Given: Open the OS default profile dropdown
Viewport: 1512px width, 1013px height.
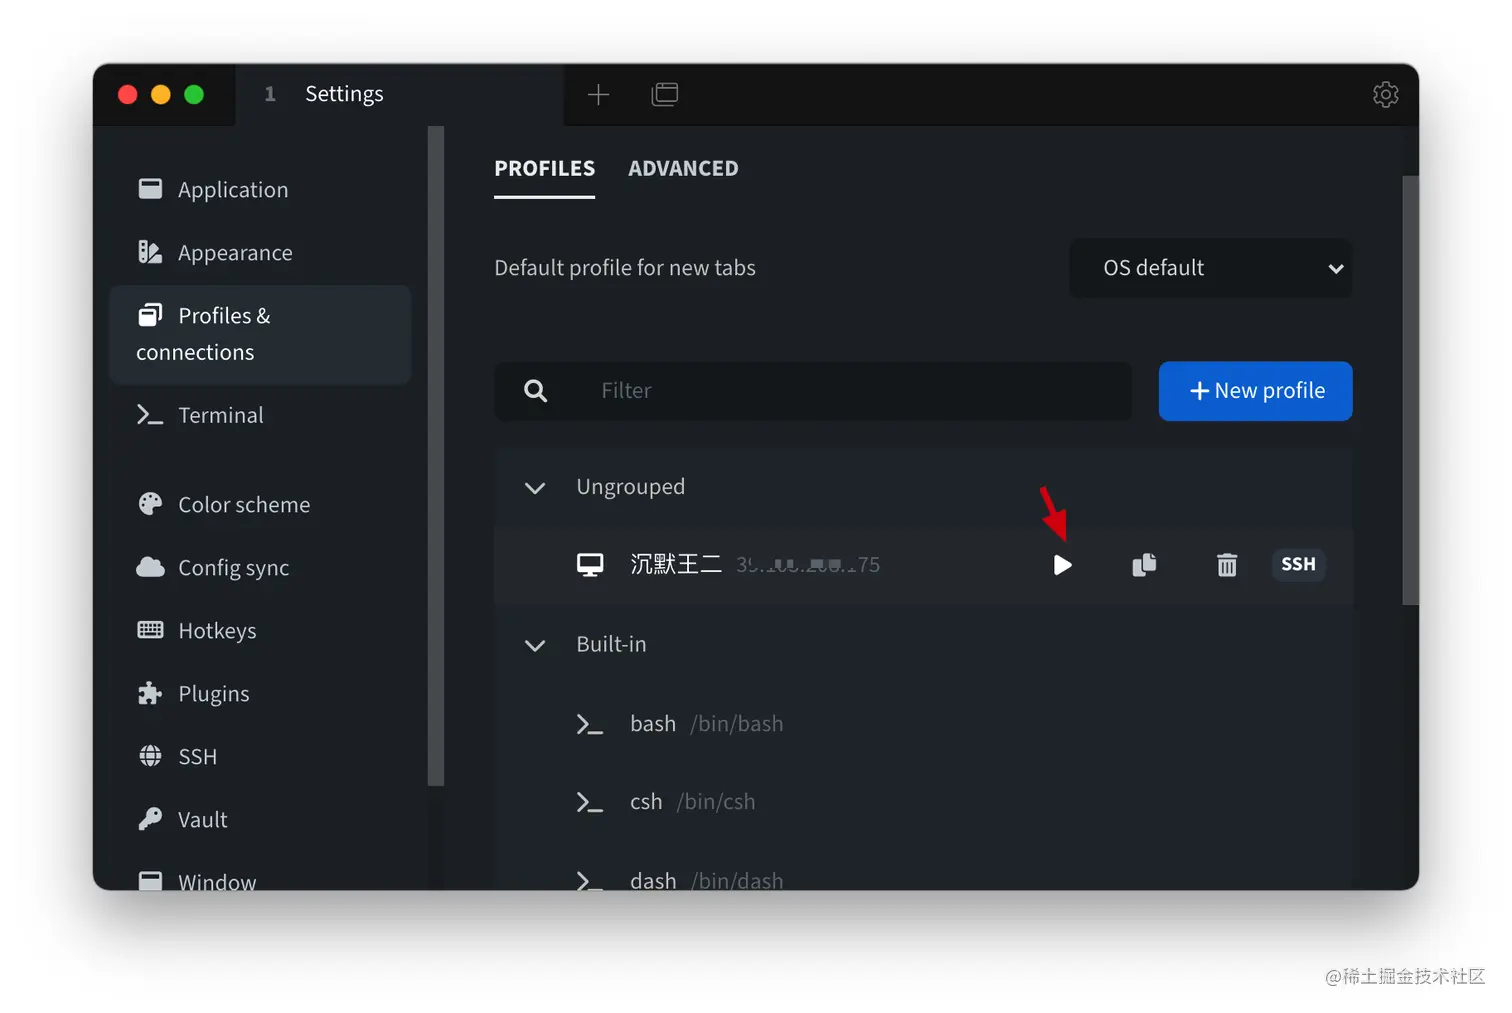Looking at the screenshot, I should coord(1211,268).
